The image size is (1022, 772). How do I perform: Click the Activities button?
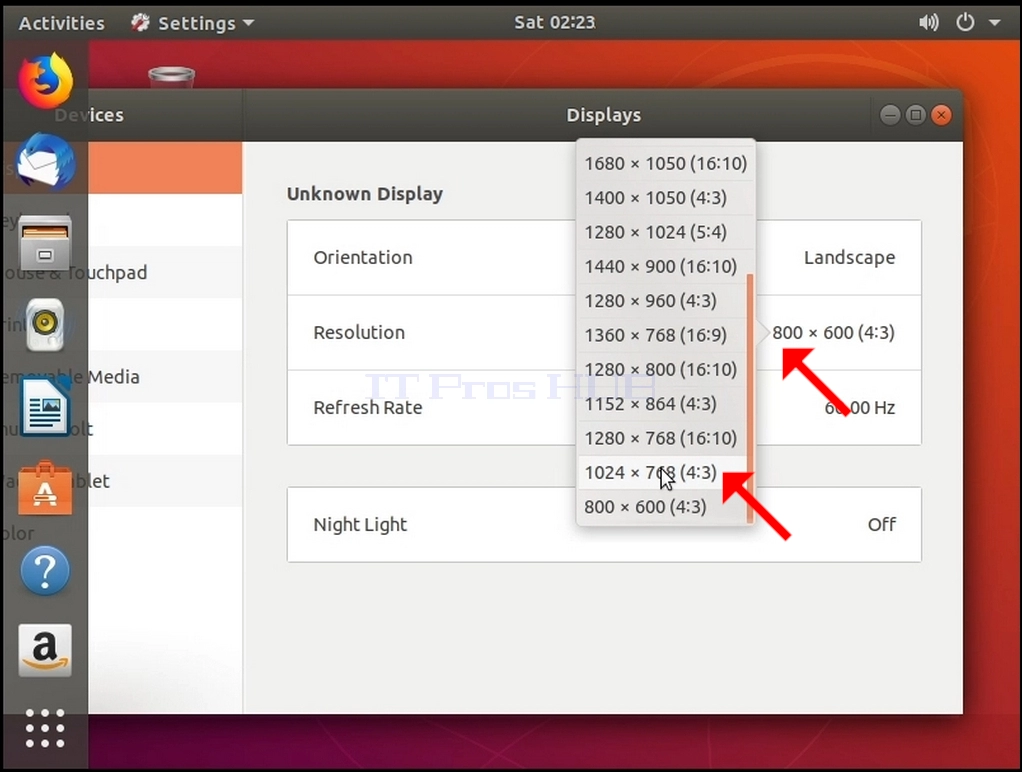(x=61, y=23)
